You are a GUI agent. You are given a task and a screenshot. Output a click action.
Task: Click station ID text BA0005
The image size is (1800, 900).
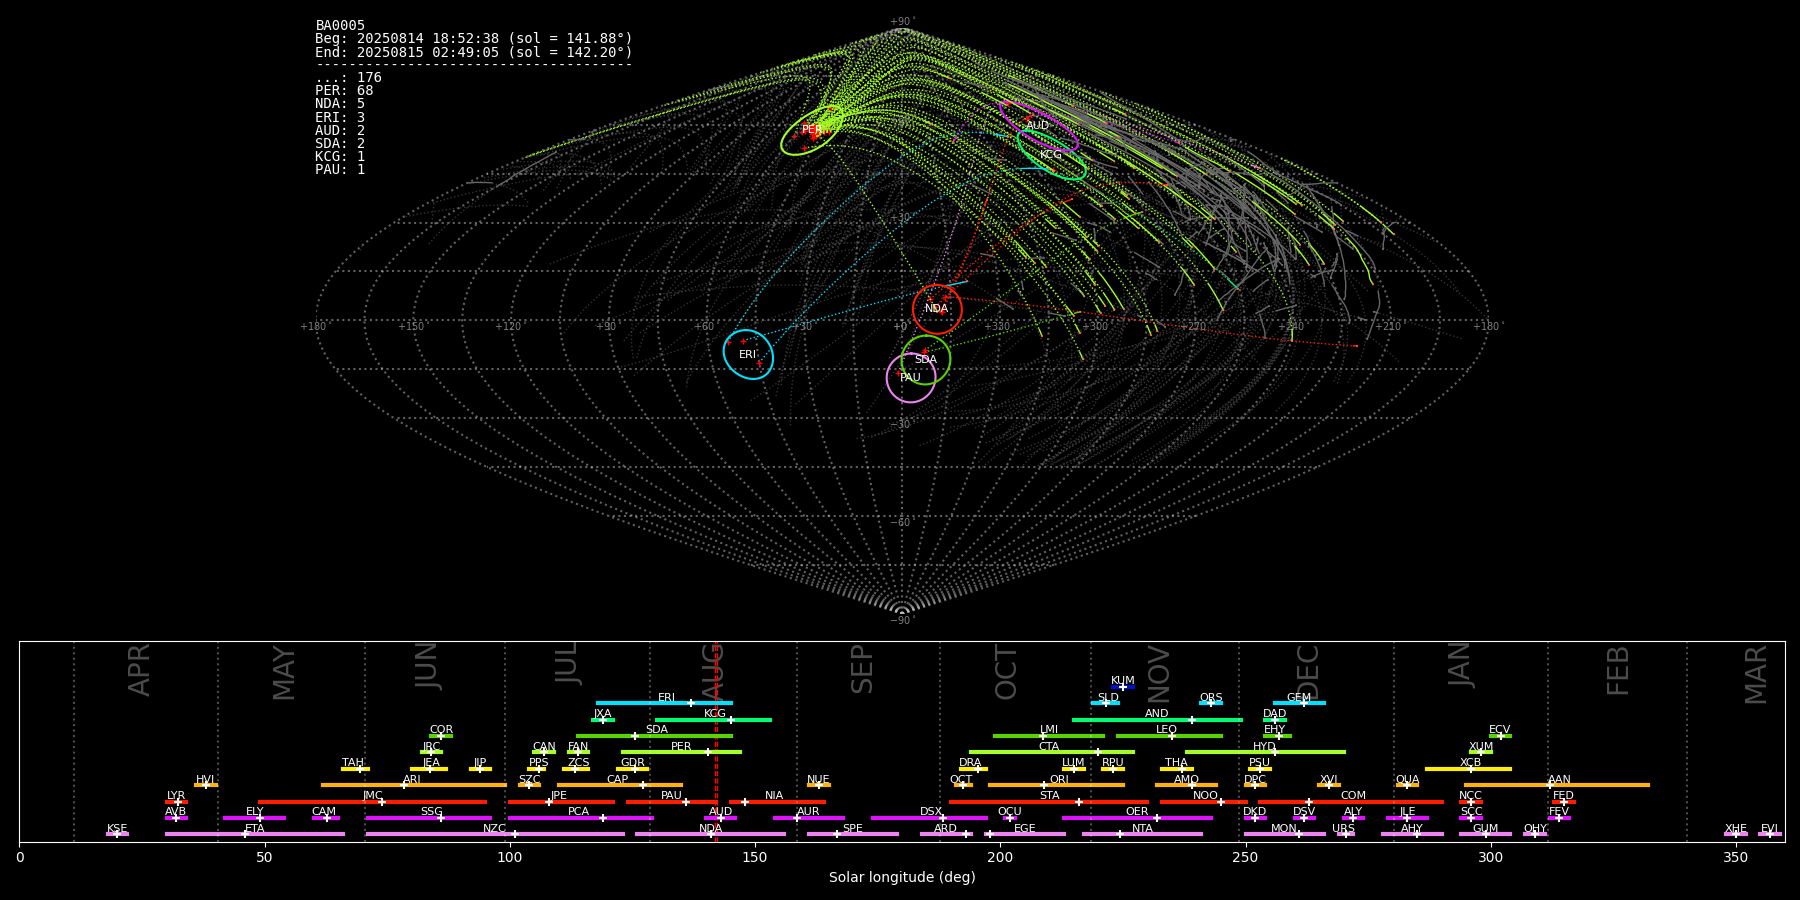point(340,25)
